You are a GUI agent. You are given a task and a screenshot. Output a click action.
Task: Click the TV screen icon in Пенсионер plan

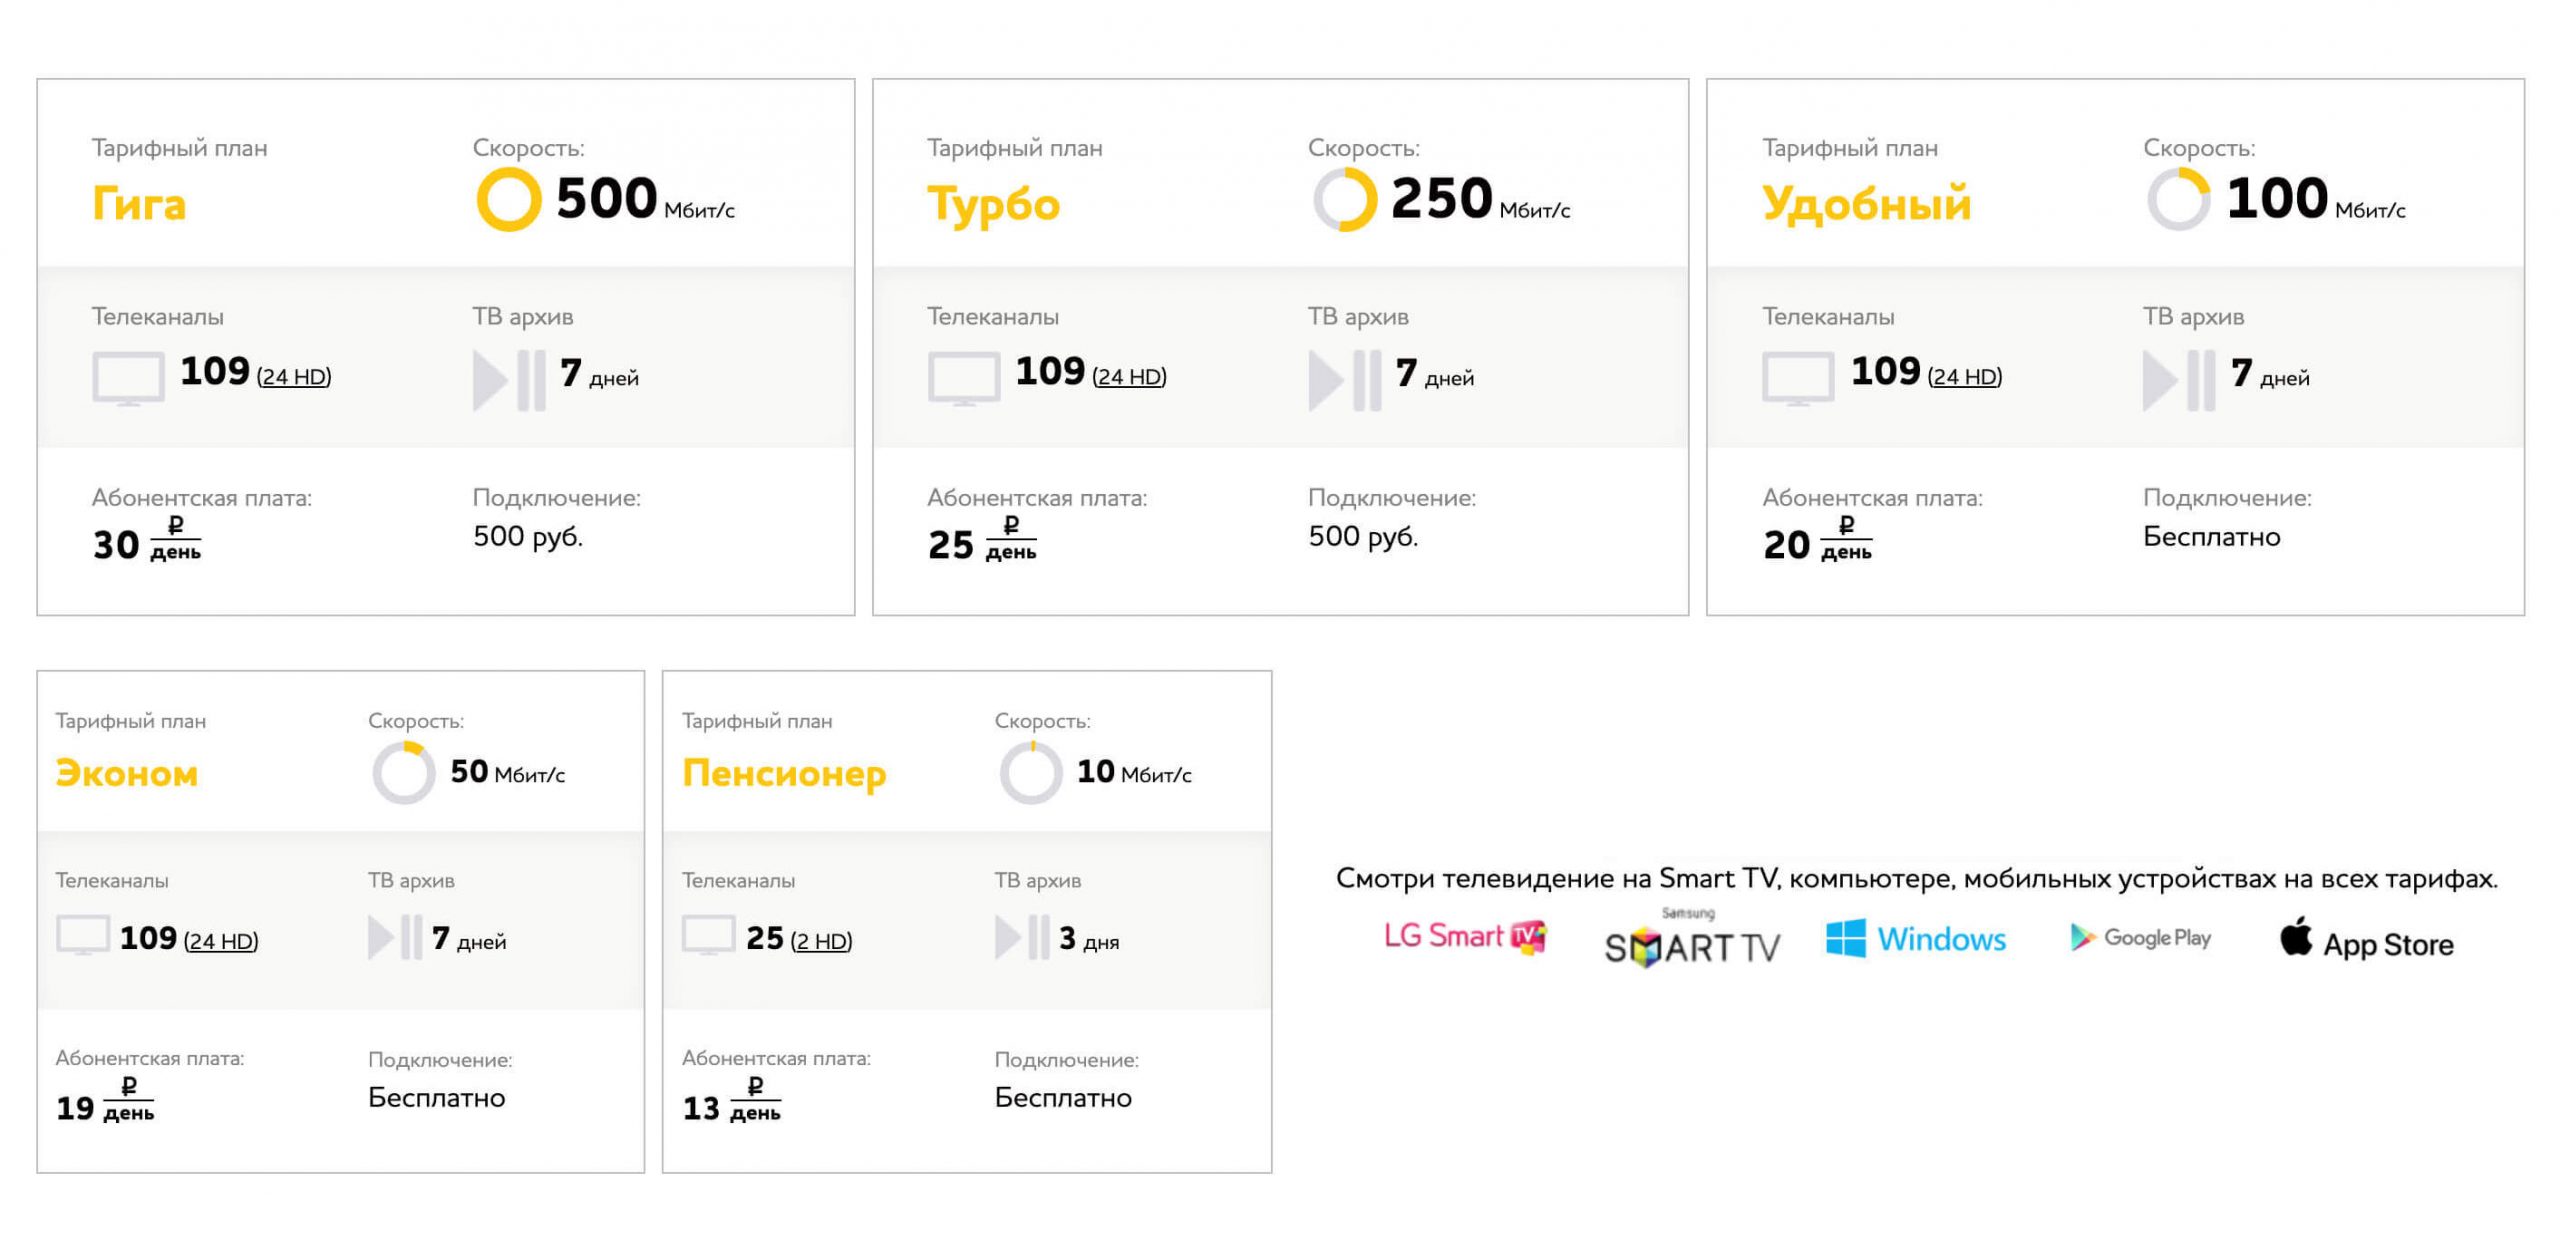708,936
